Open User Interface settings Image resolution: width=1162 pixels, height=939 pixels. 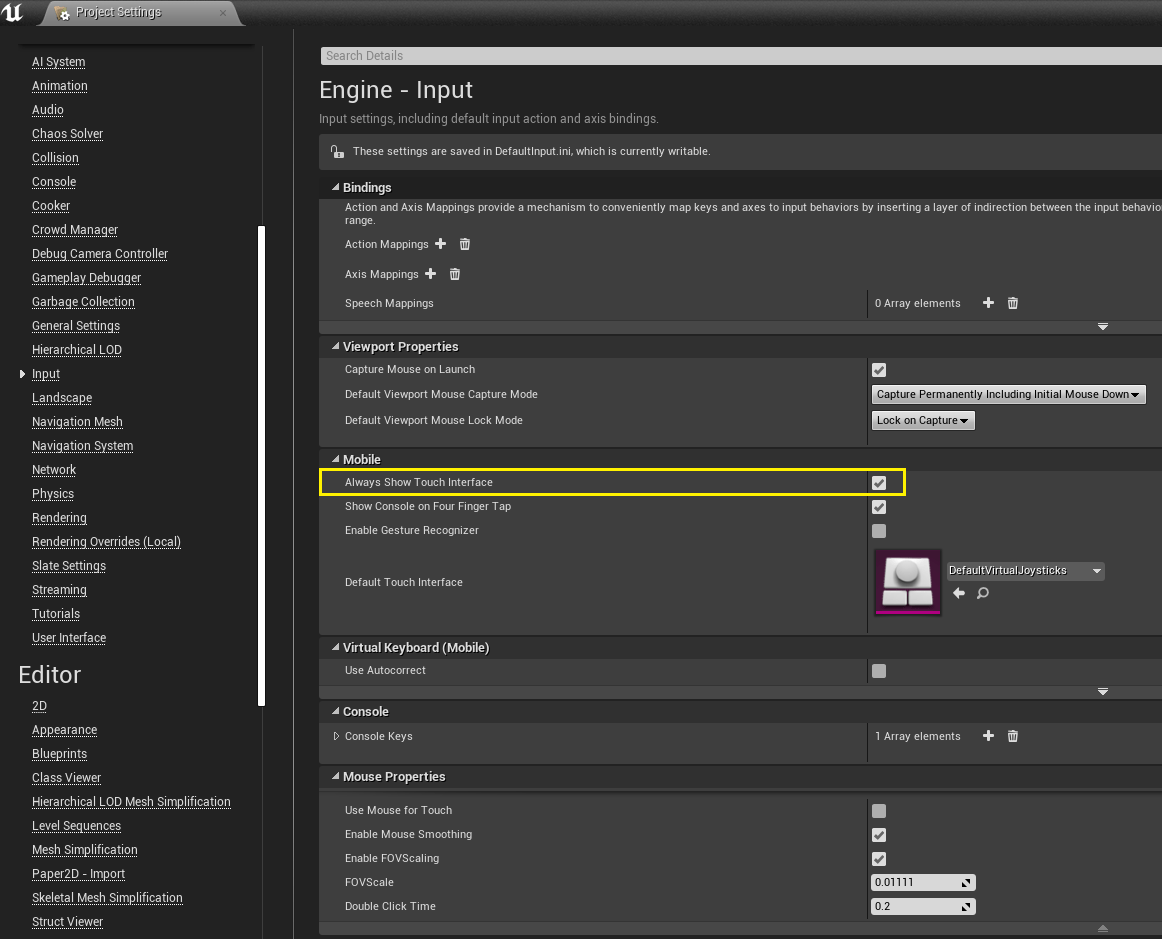click(69, 638)
